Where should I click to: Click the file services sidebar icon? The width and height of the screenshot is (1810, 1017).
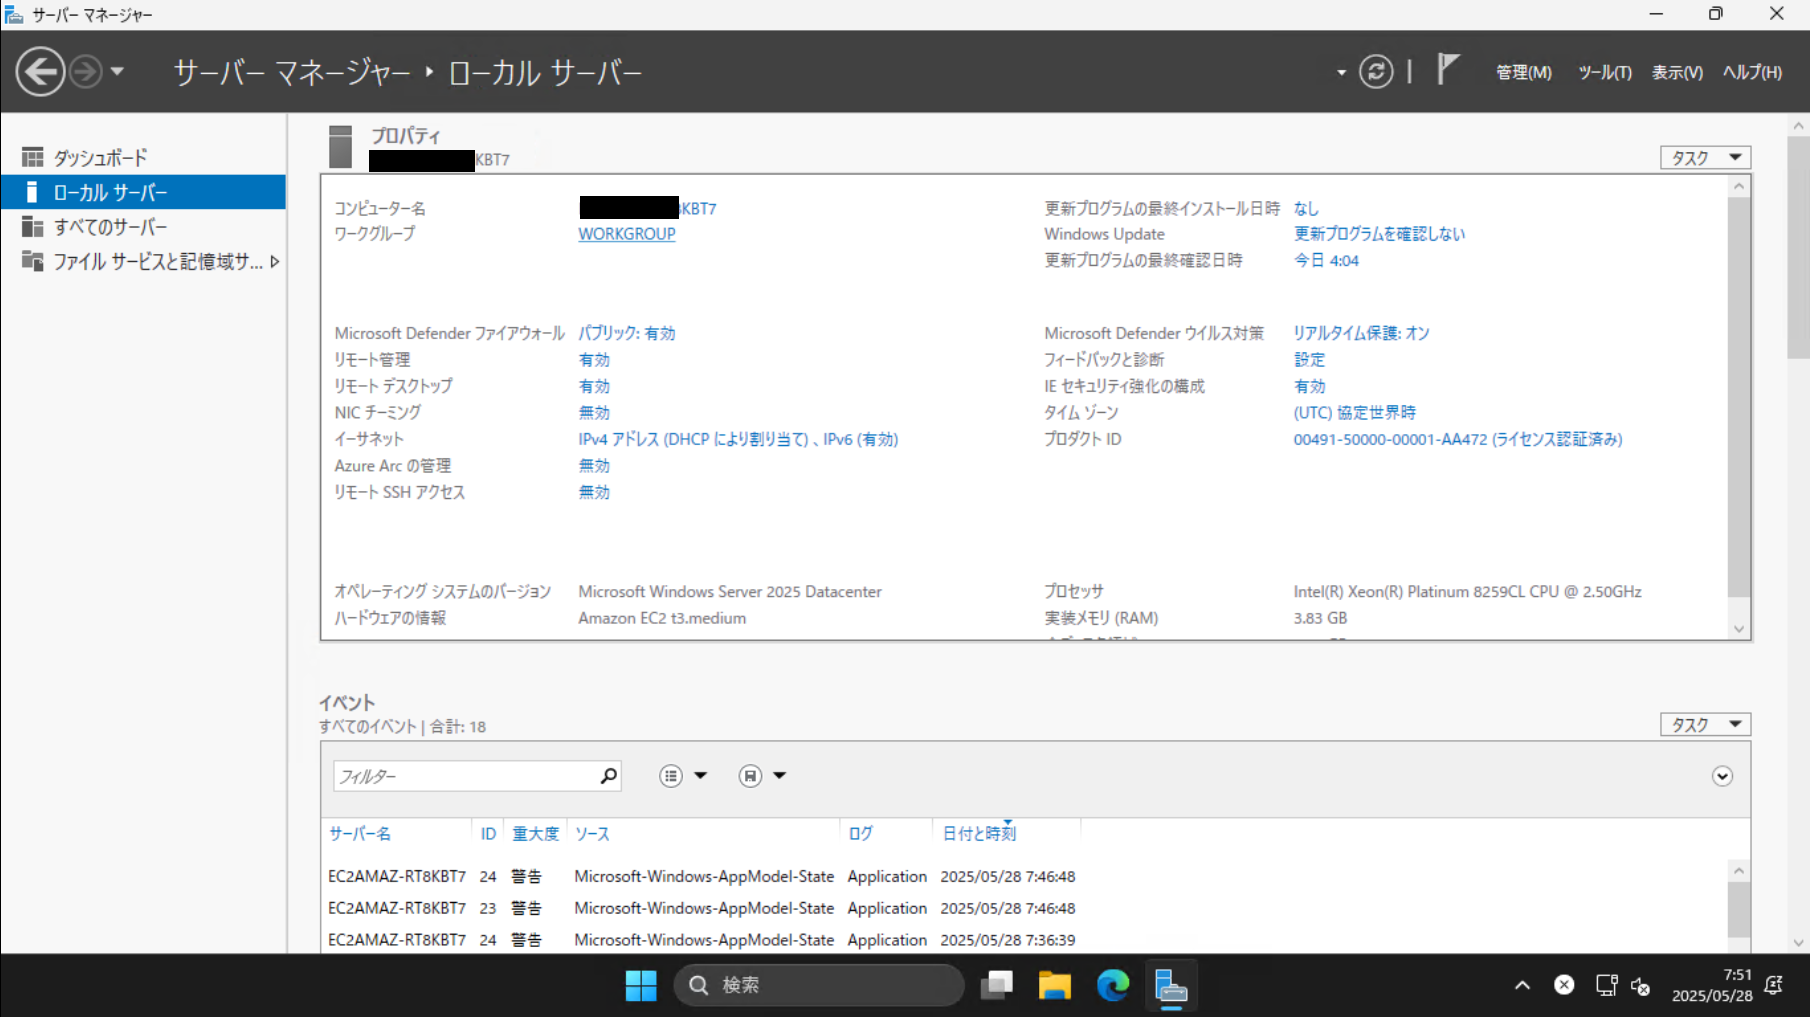[x=33, y=261]
